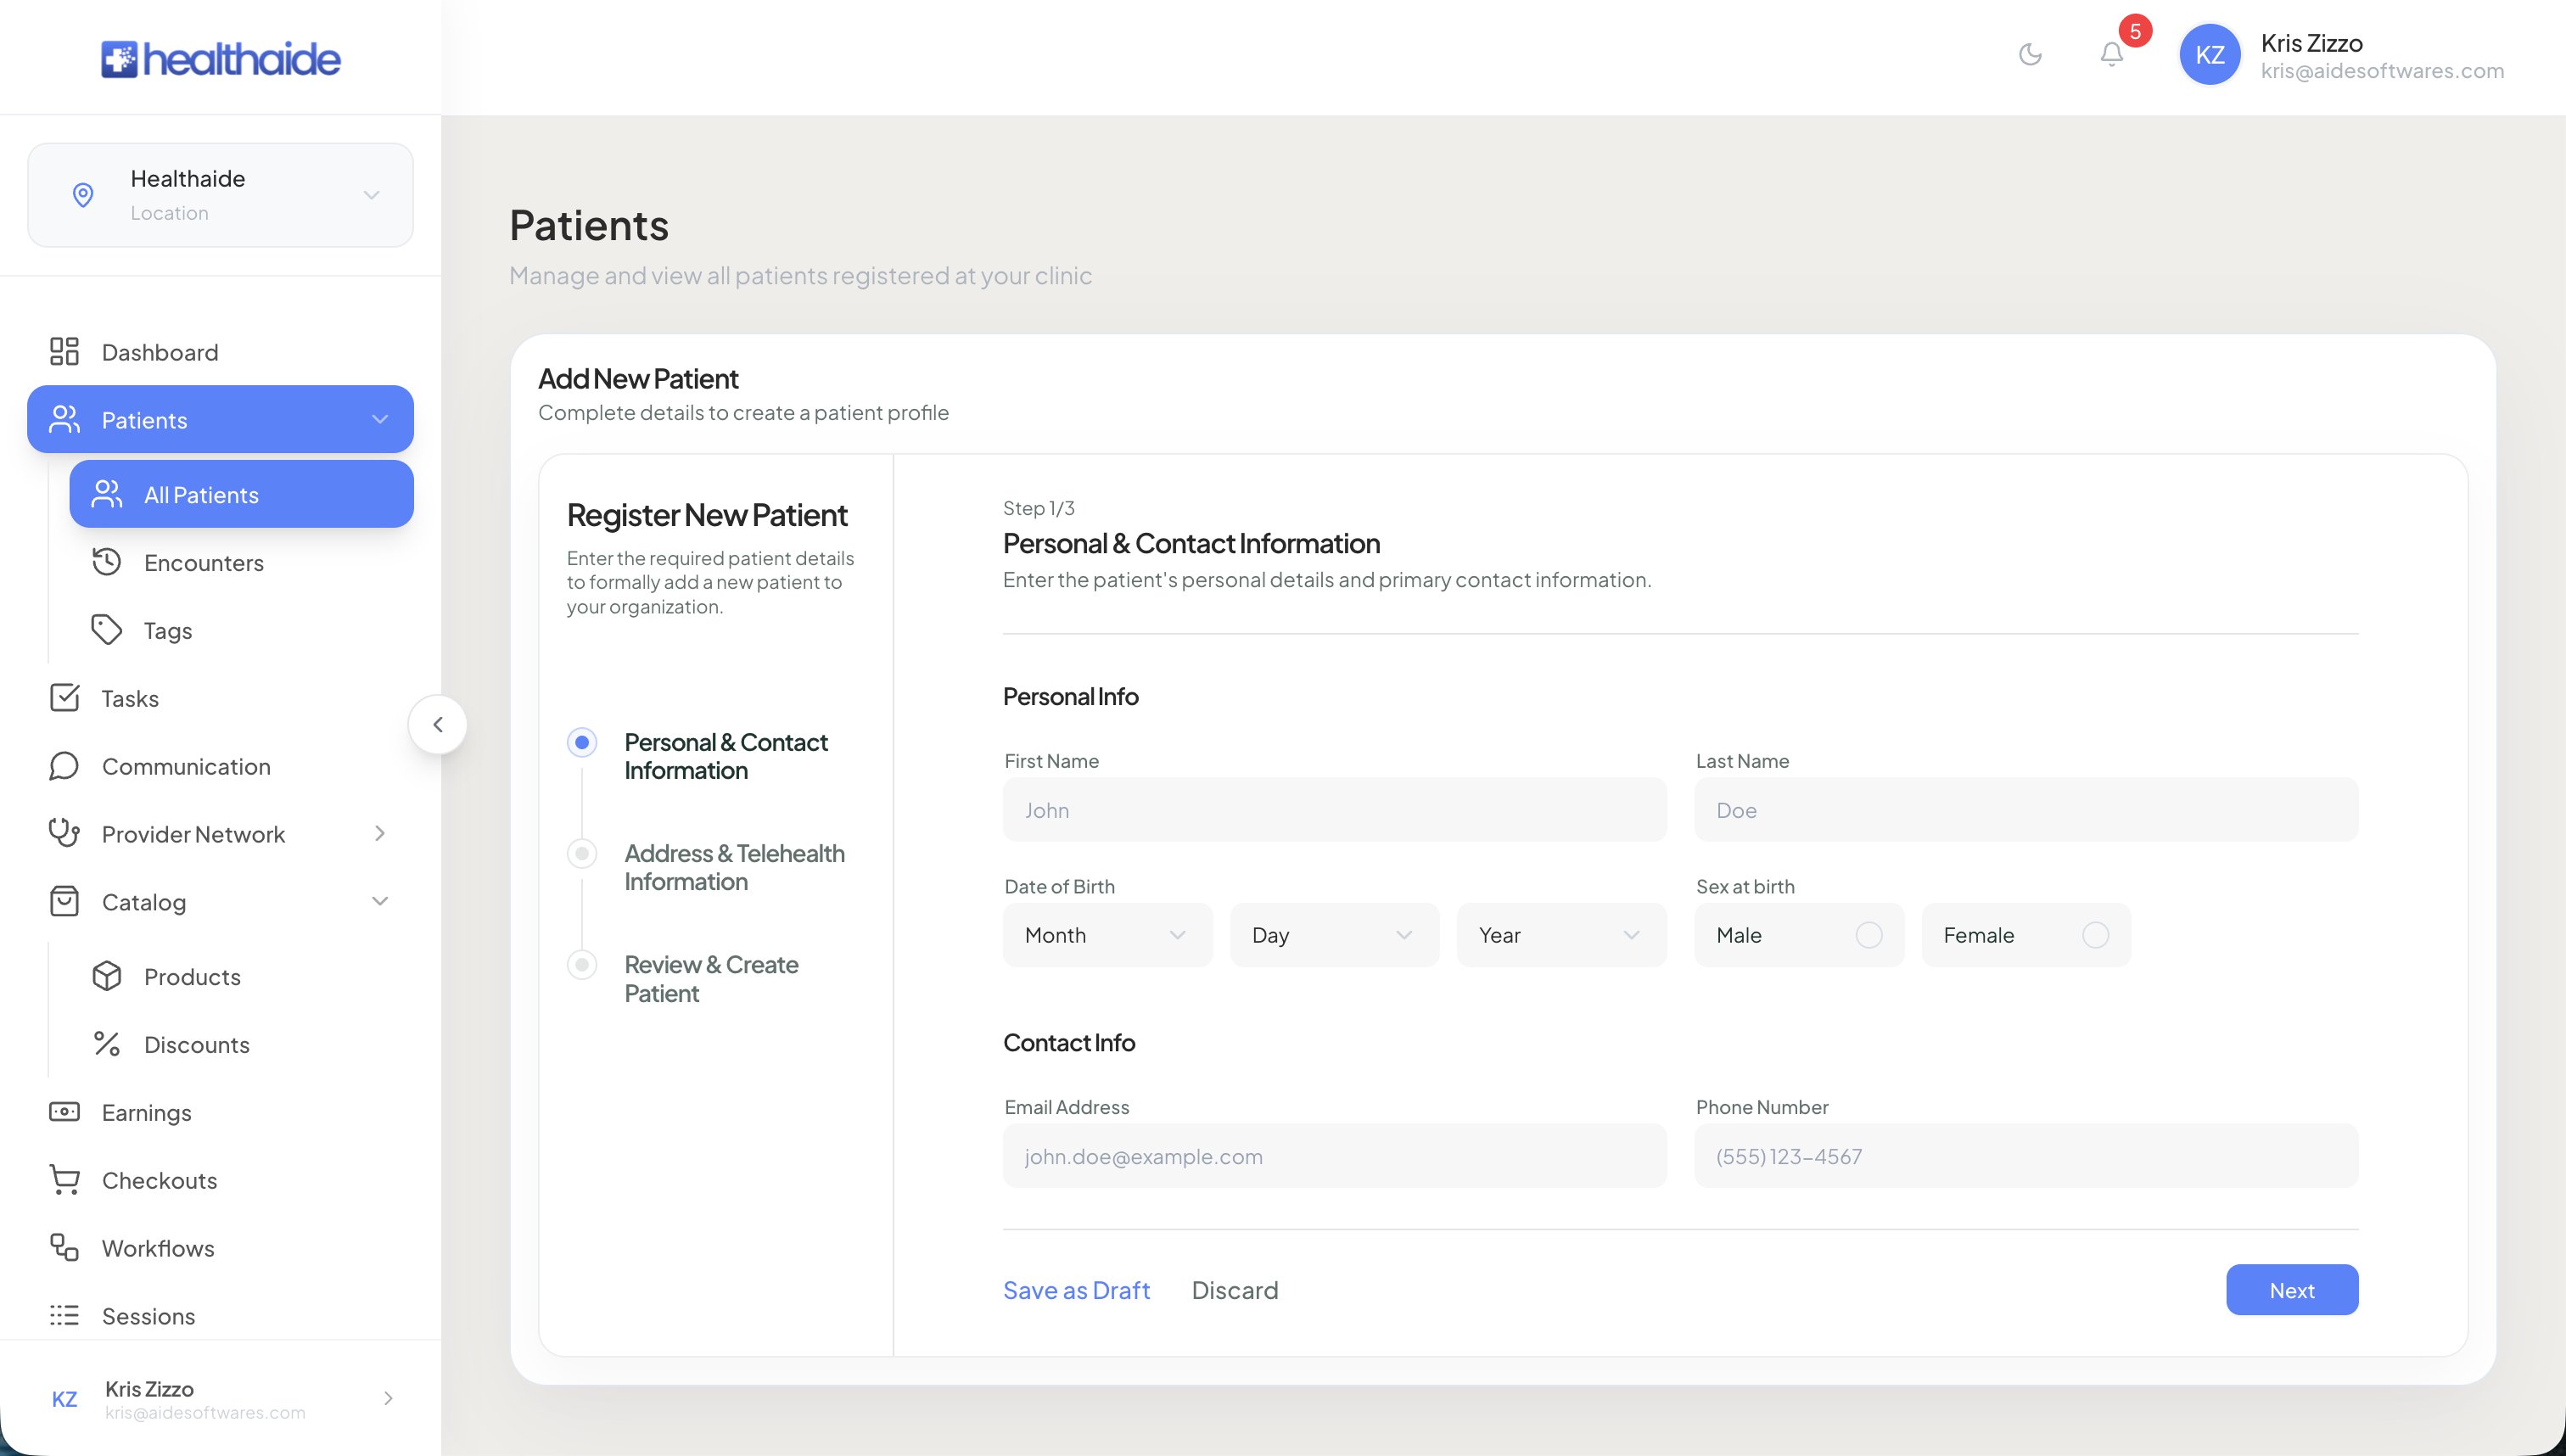Open Encounters in the sidebar
This screenshot has width=2566, height=1456.
pyautogui.click(x=241, y=562)
